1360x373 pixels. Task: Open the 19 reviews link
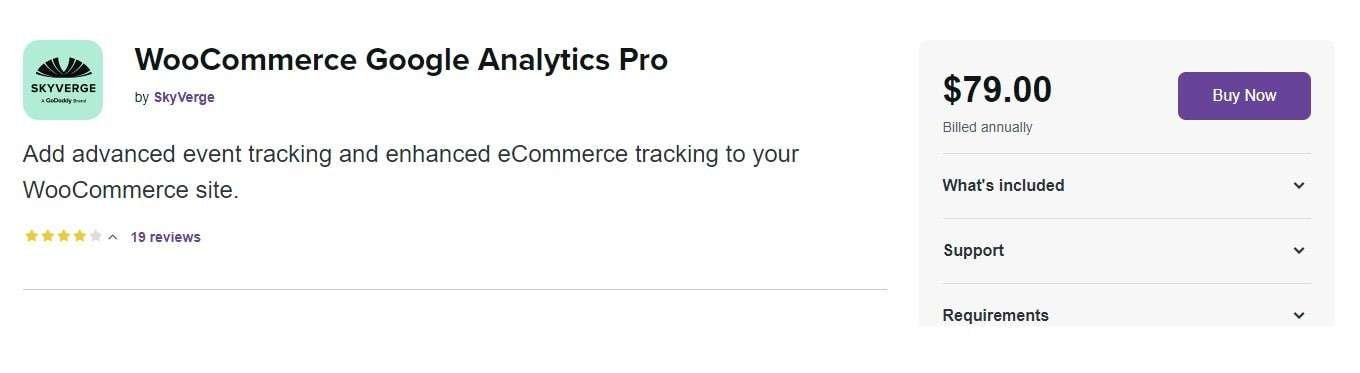point(166,237)
